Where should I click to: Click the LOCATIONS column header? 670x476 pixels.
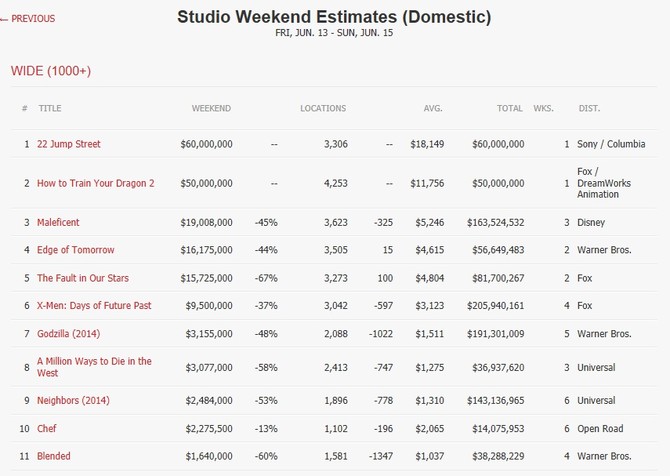point(323,108)
